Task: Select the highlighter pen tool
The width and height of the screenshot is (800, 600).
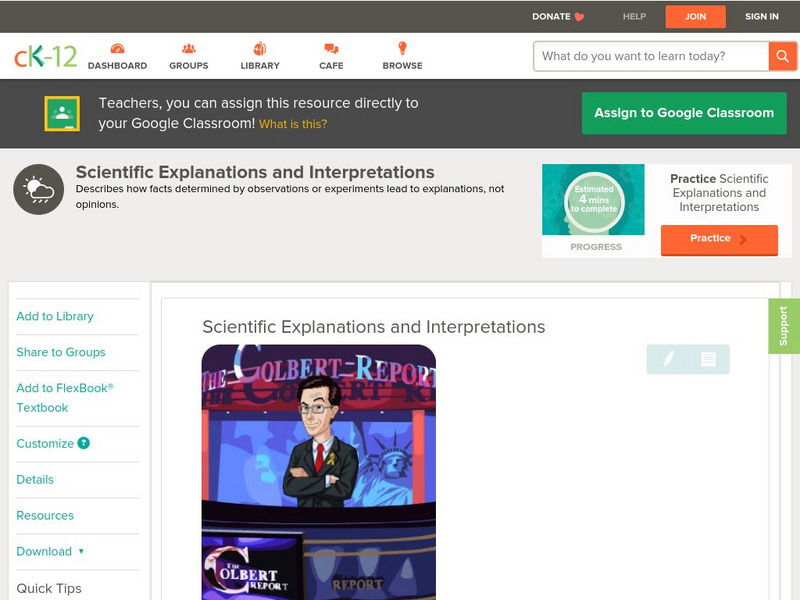Action: tap(668, 359)
